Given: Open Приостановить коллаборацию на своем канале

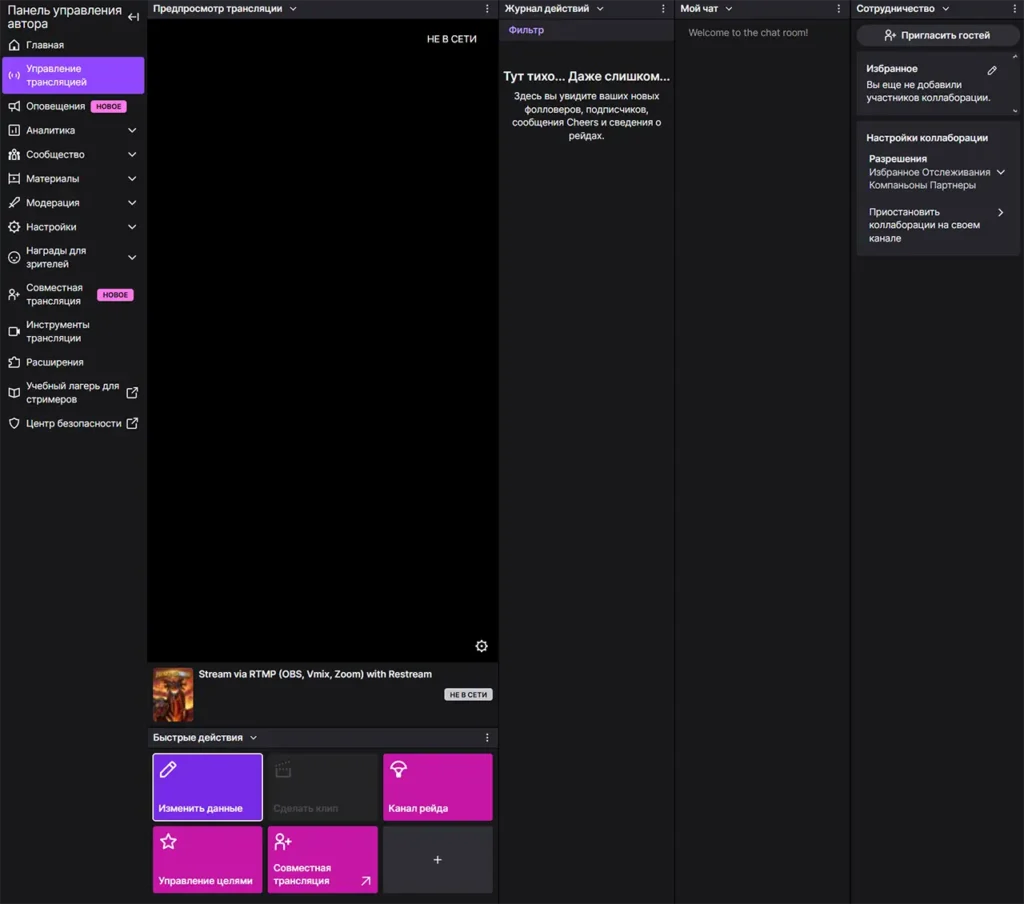Looking at the screenshot, I should click(x=936, y=225).
